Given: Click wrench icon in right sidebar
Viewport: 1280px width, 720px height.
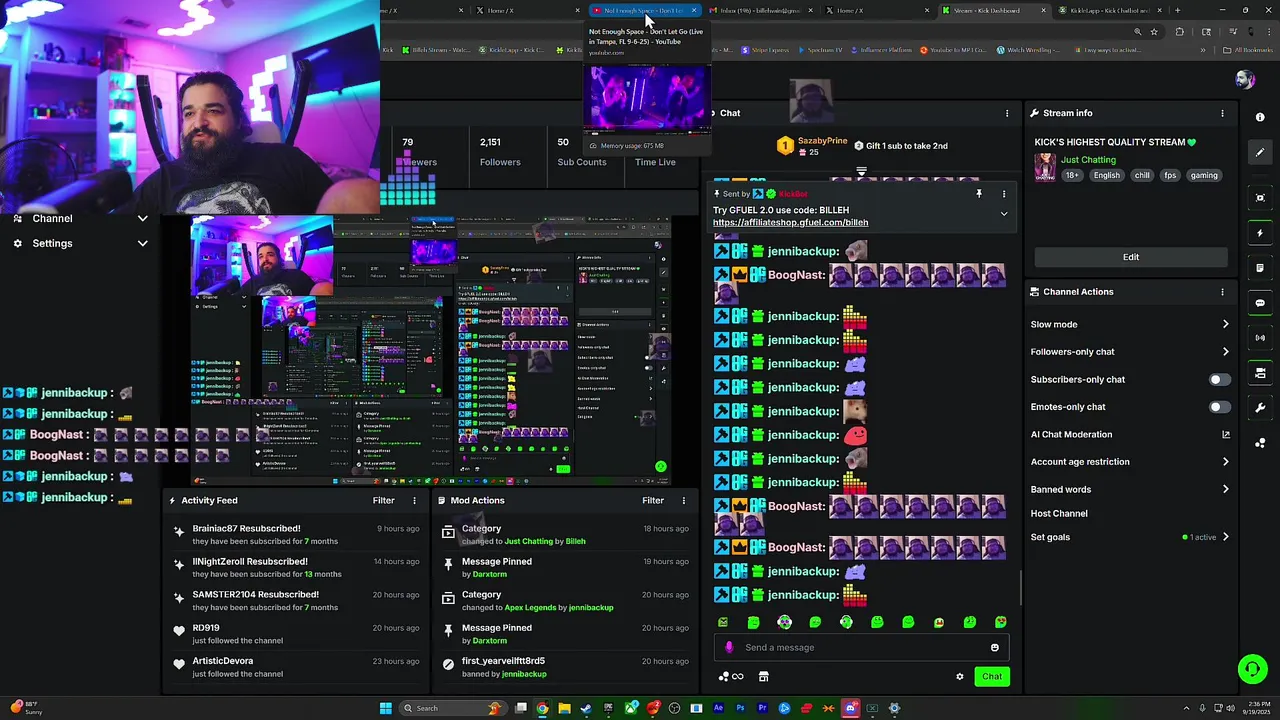Looking at the screenshot, I should pos(1260,408).
